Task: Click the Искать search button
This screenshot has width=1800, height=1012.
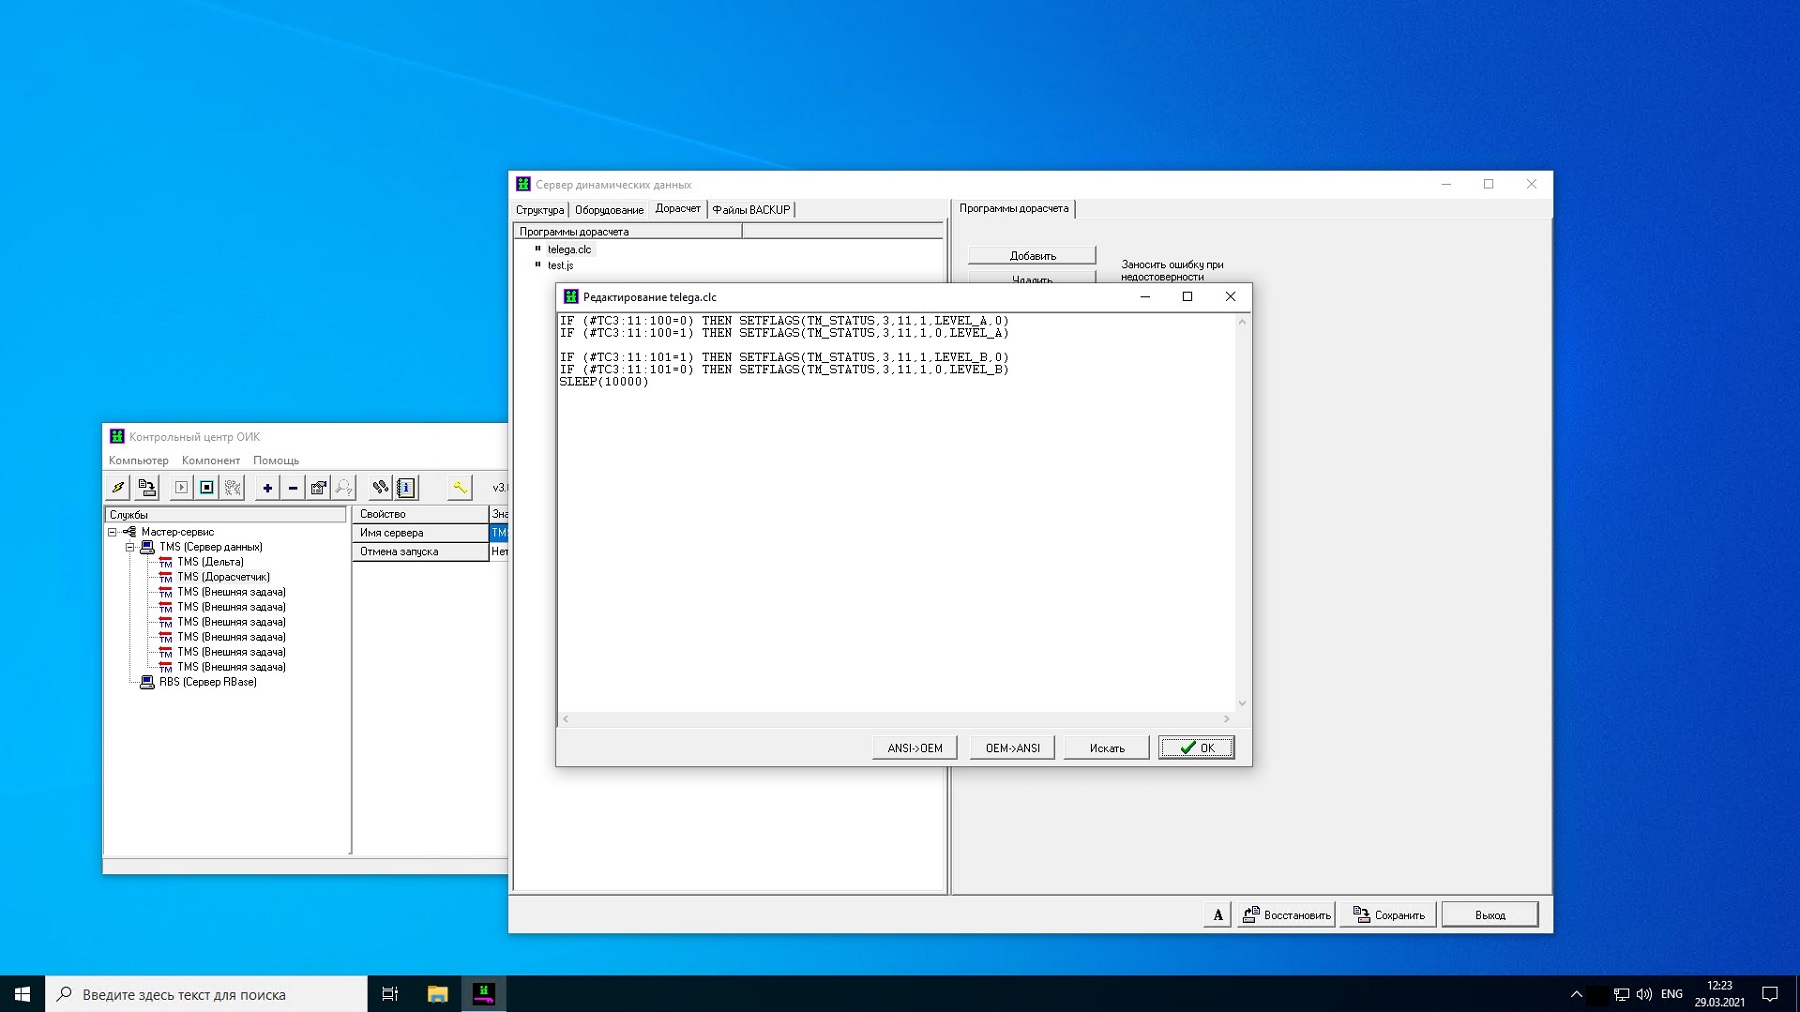Action: point(1106,748)
